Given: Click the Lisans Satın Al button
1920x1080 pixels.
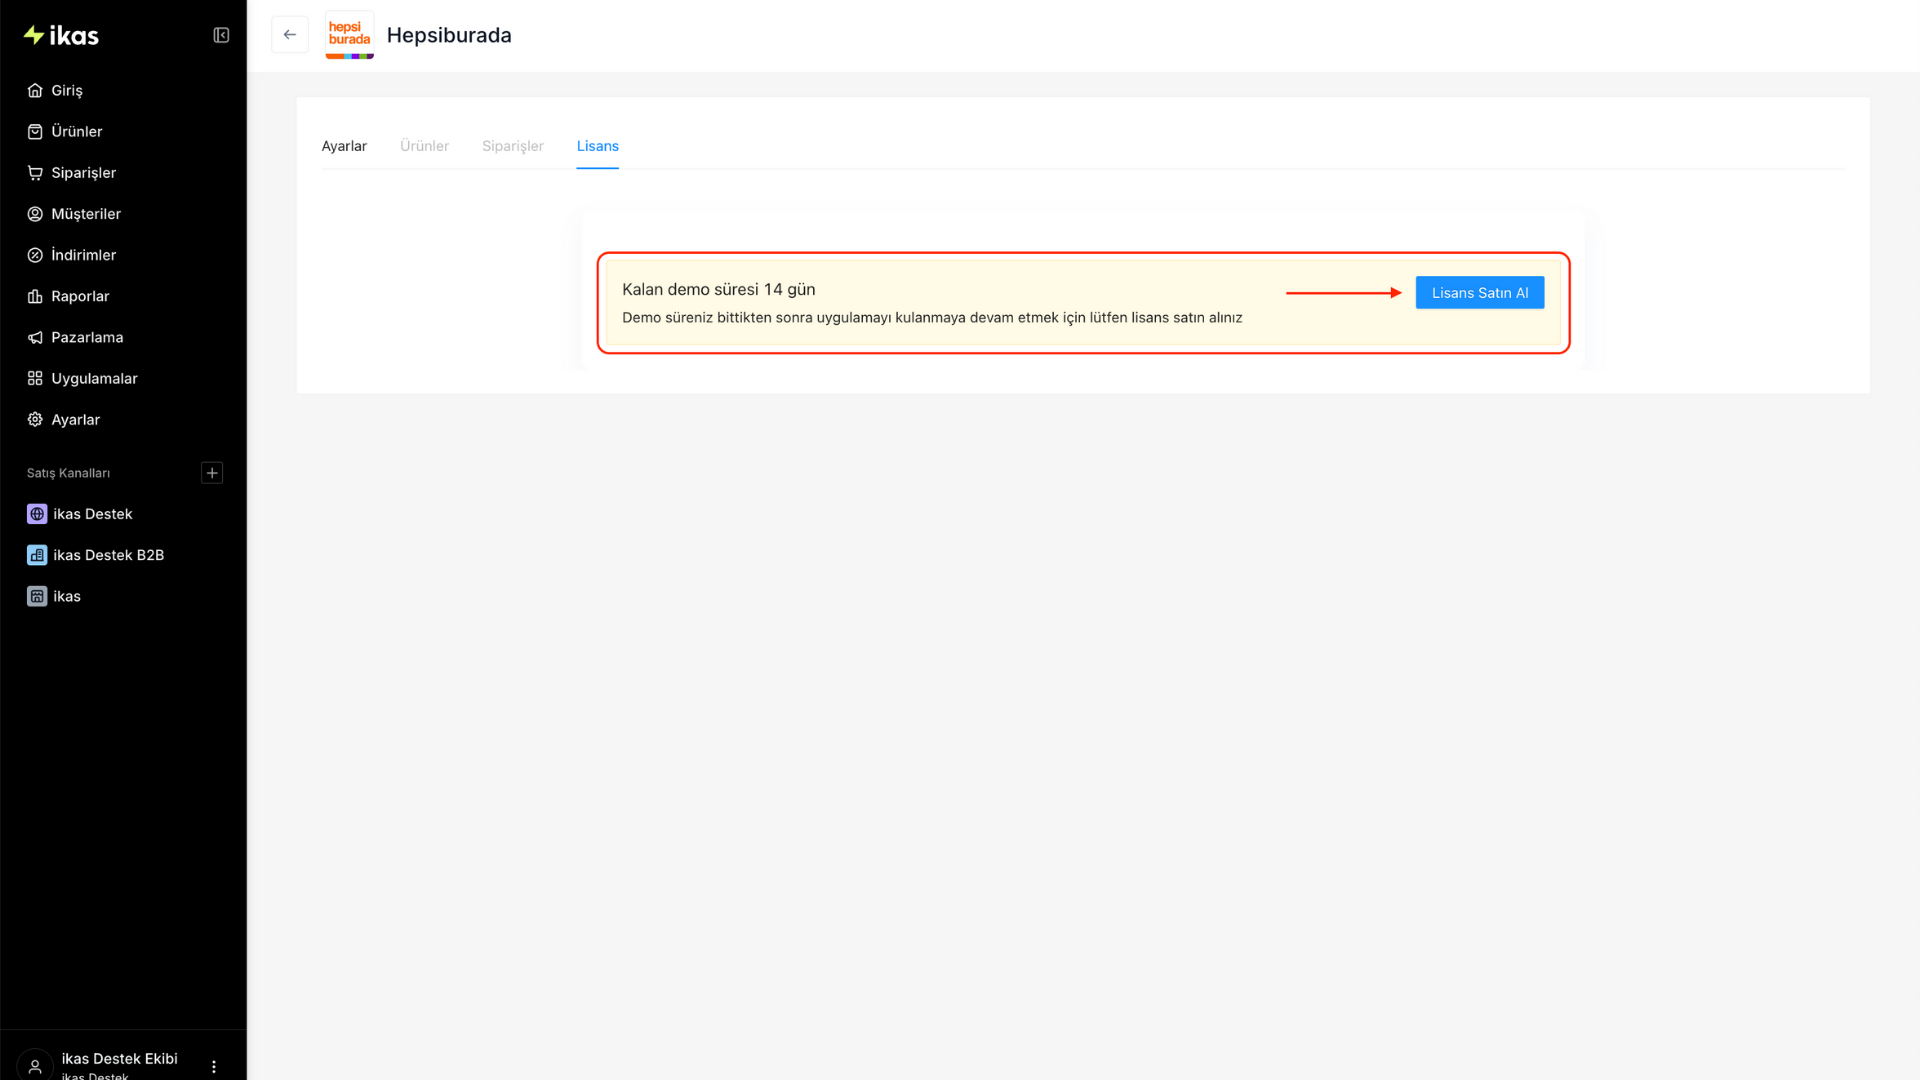Looking at the screenshot, I should coord(1480,293).
